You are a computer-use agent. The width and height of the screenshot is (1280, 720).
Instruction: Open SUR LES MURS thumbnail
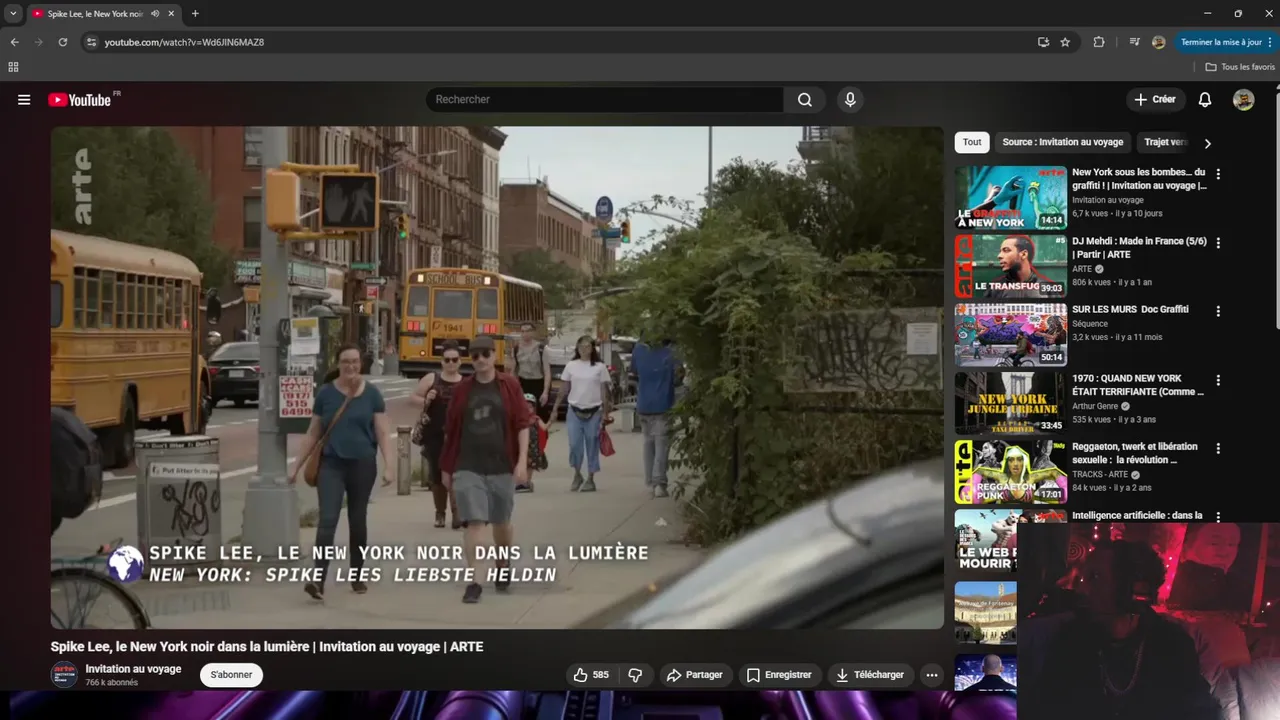click(x=1010, y=334)
